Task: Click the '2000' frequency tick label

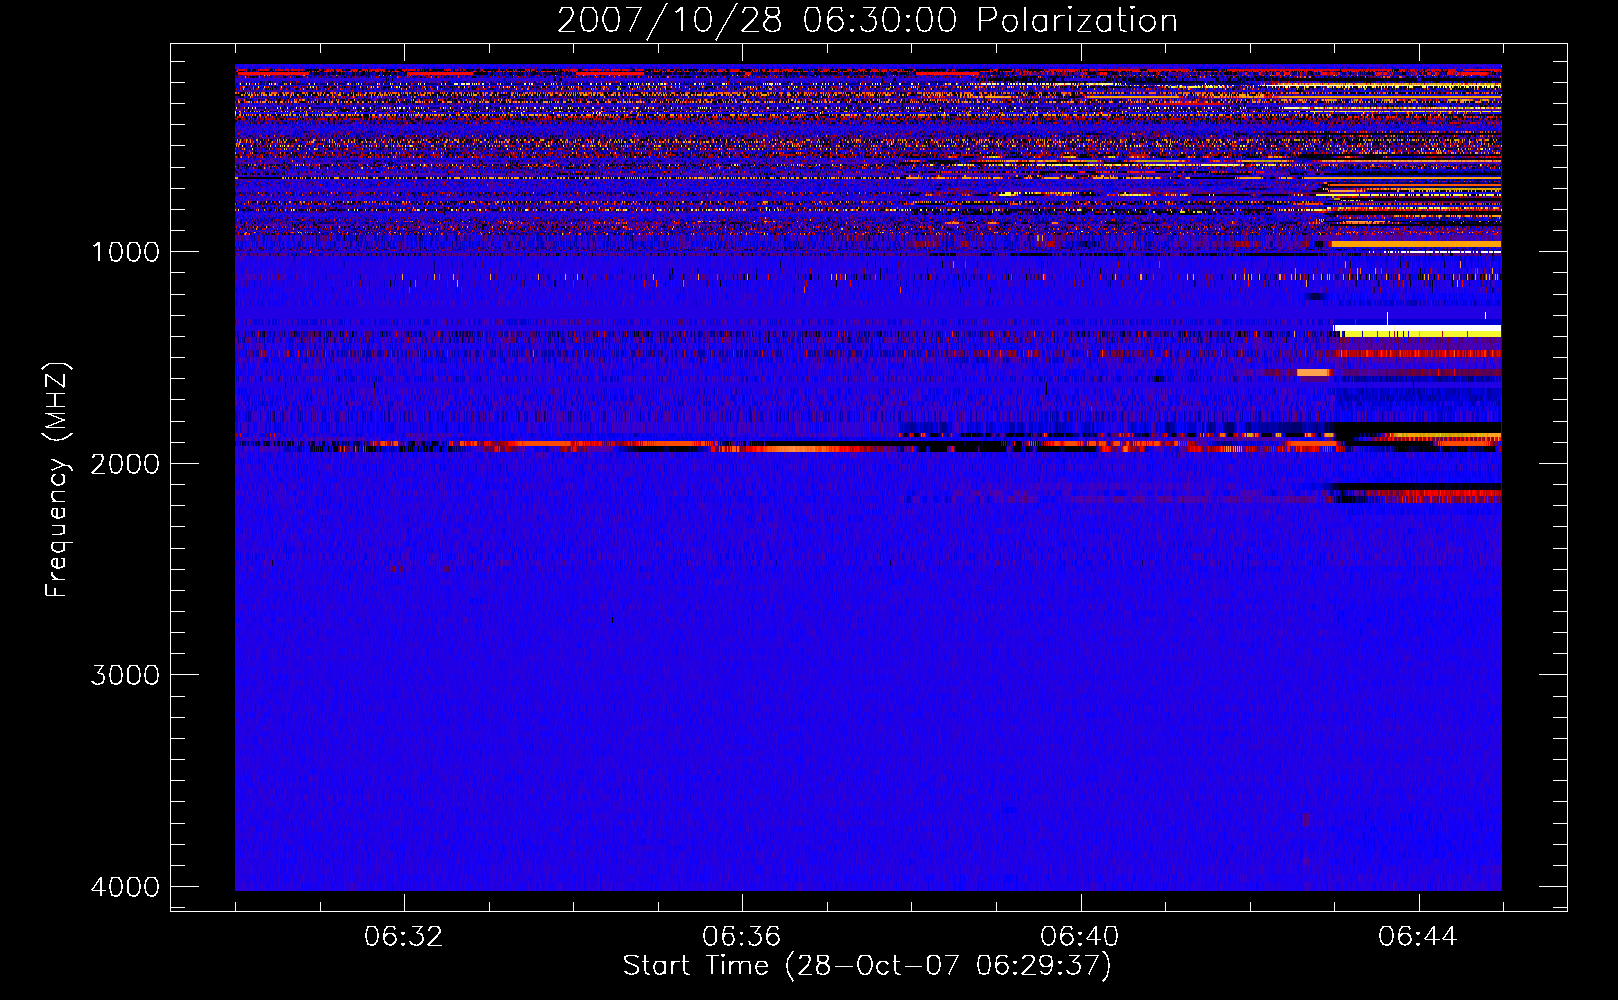Action: click(x=125, y=463)
